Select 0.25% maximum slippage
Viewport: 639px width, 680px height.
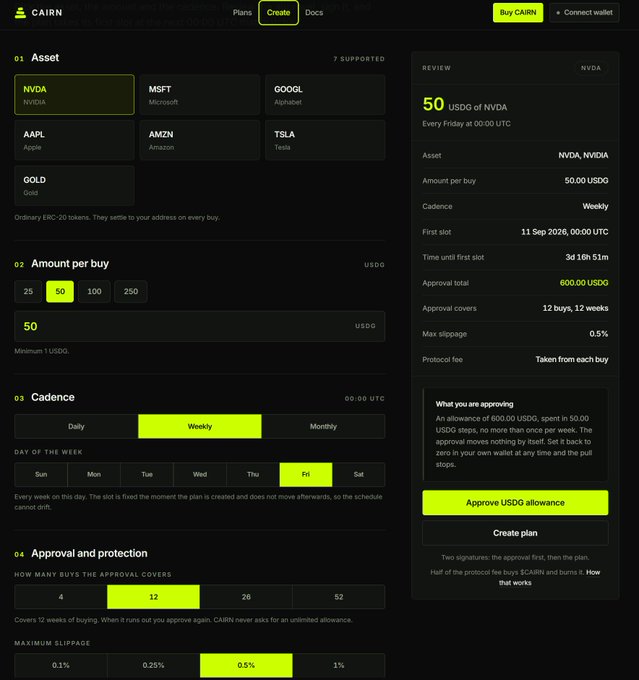[x=154, y=665]
